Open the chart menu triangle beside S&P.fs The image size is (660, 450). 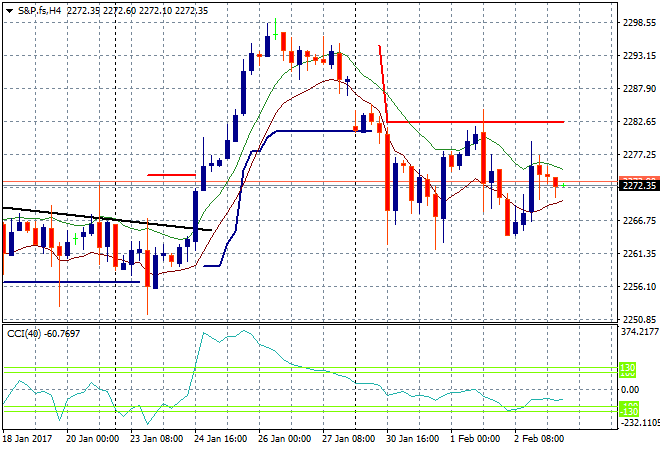pyautogui.click(x=10, y=11)
